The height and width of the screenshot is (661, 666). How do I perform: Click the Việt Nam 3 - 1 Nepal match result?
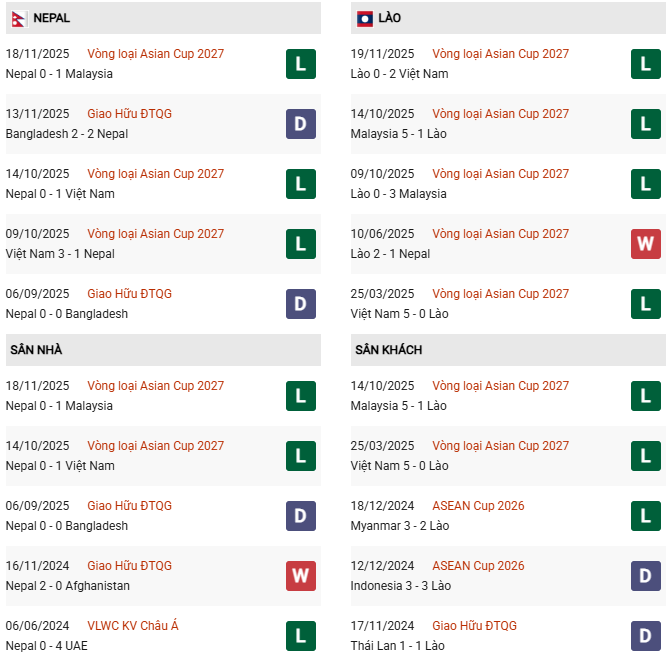[60, 254]
